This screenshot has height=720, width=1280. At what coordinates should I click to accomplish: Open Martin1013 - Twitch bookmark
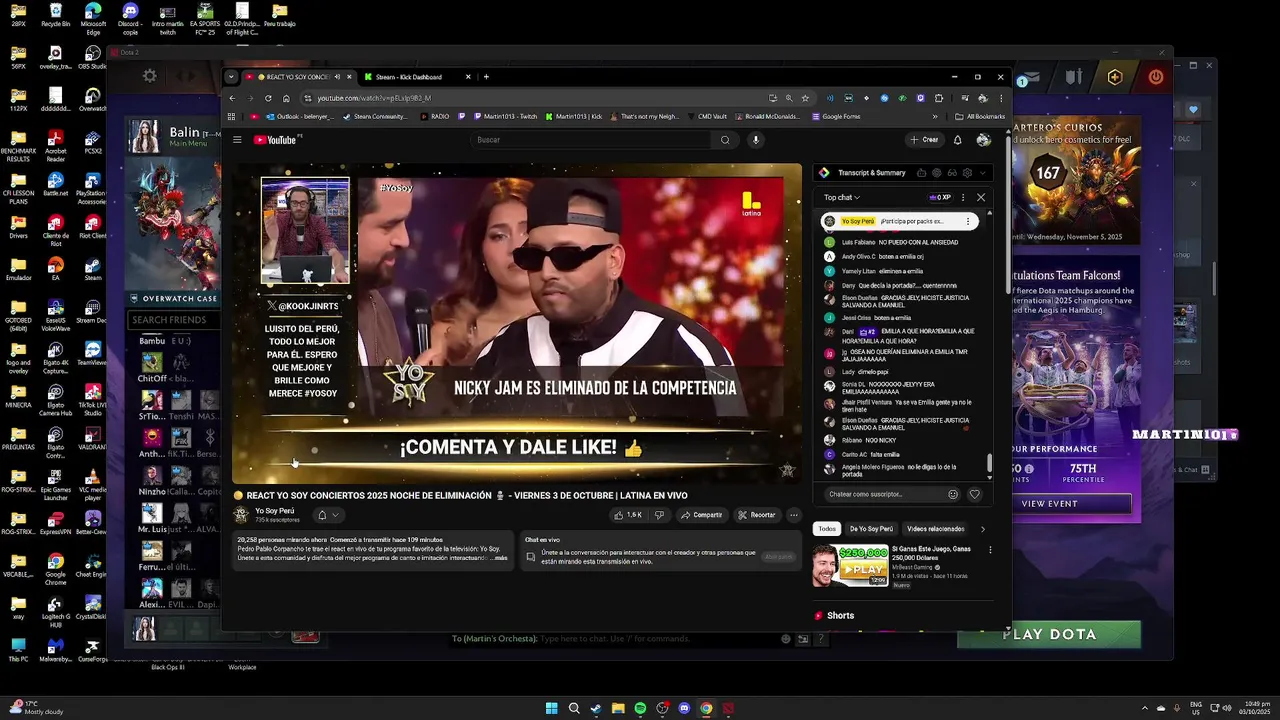[505, 116]
